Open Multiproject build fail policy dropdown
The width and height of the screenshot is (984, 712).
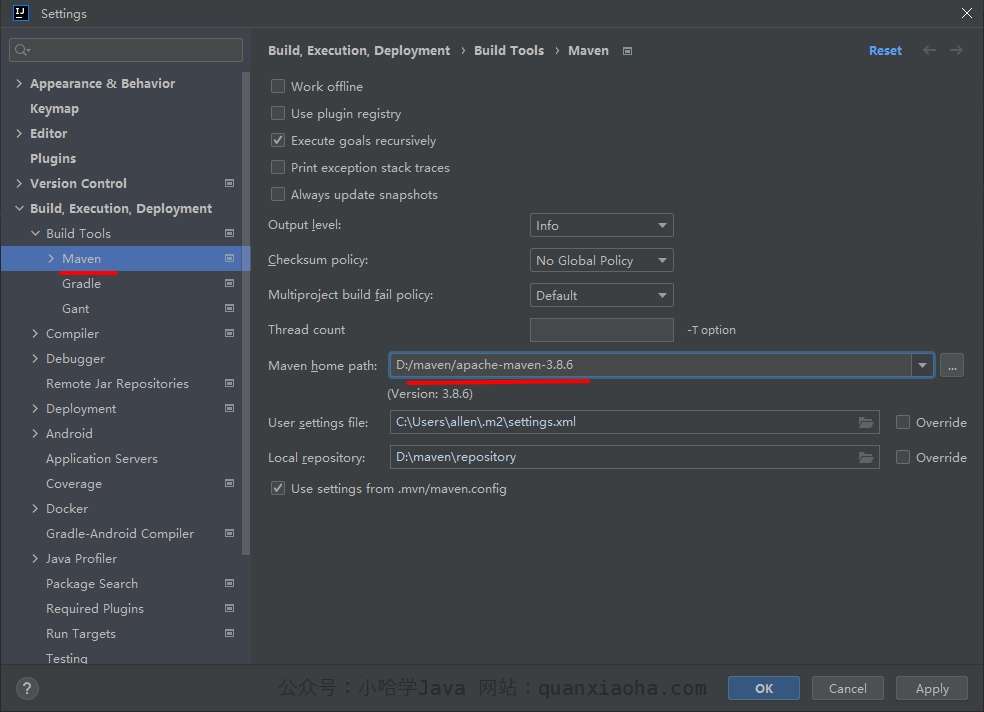[x=601, y=295]
